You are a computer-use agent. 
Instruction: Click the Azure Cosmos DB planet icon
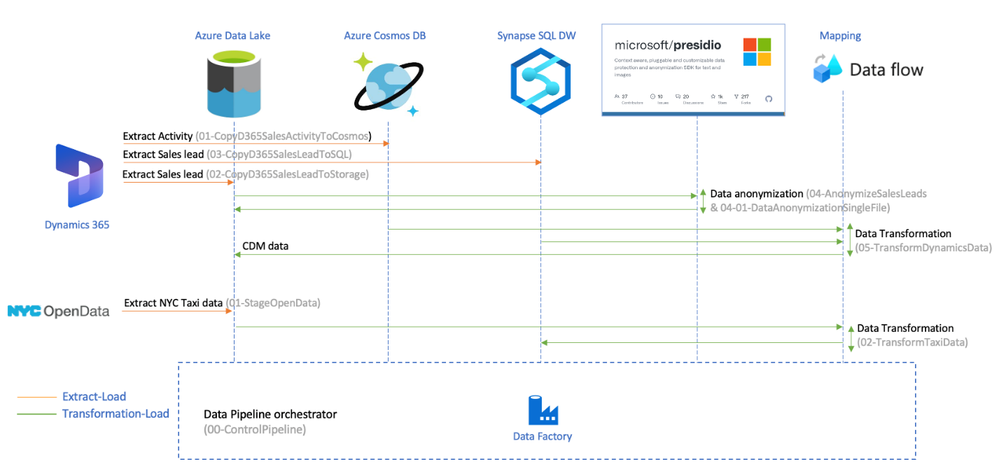[x=387, y=85]
